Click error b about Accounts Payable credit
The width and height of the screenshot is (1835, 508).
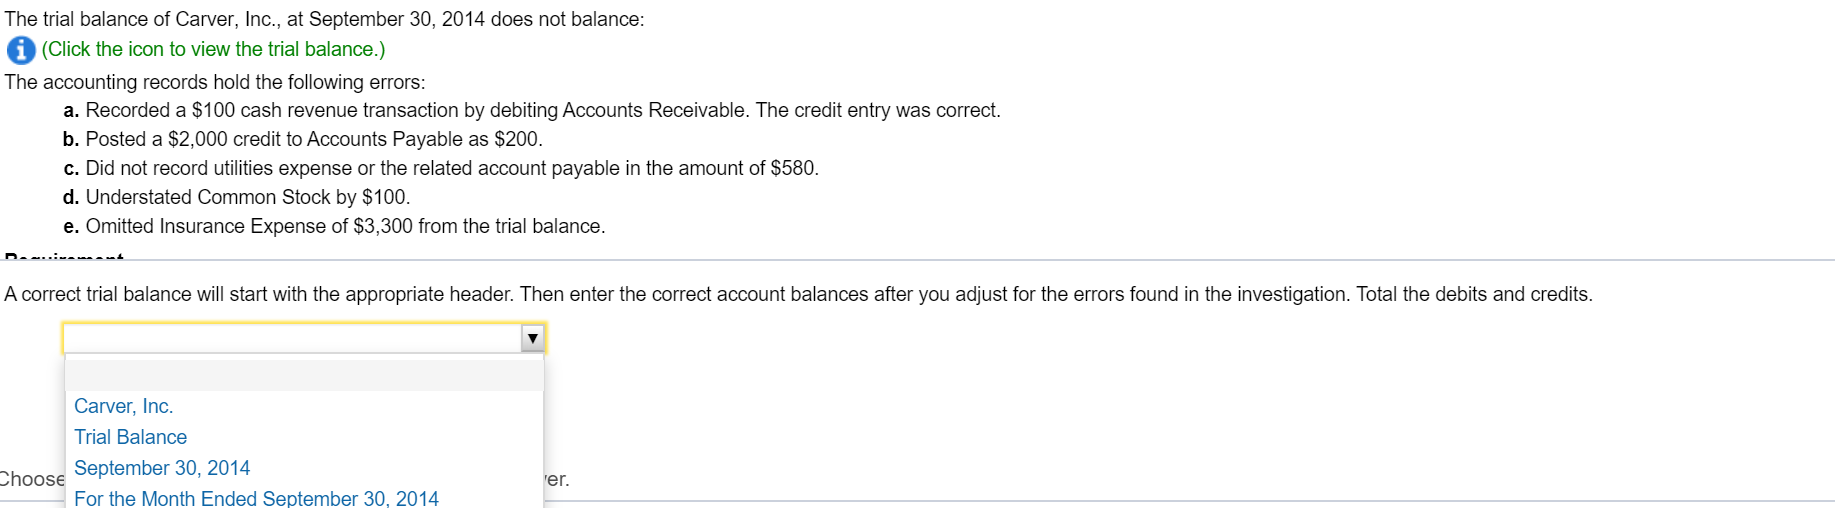click(302, 139)
